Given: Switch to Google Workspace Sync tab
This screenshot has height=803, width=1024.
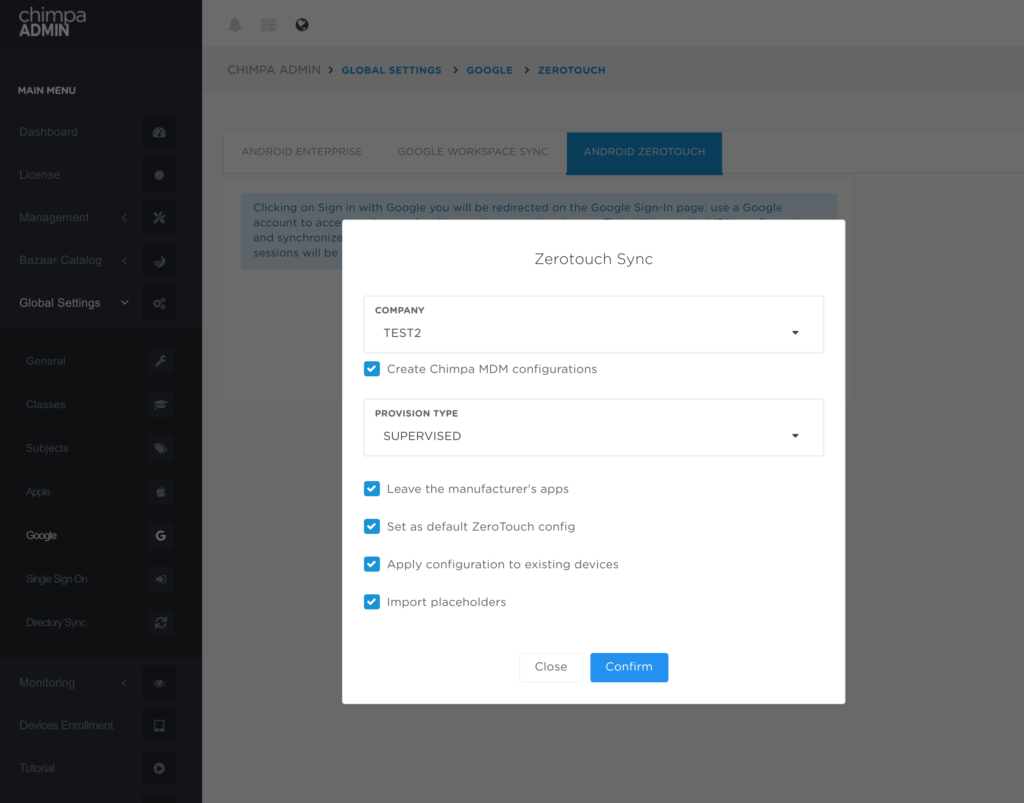Looking at the screenshot, I should 473,152.
